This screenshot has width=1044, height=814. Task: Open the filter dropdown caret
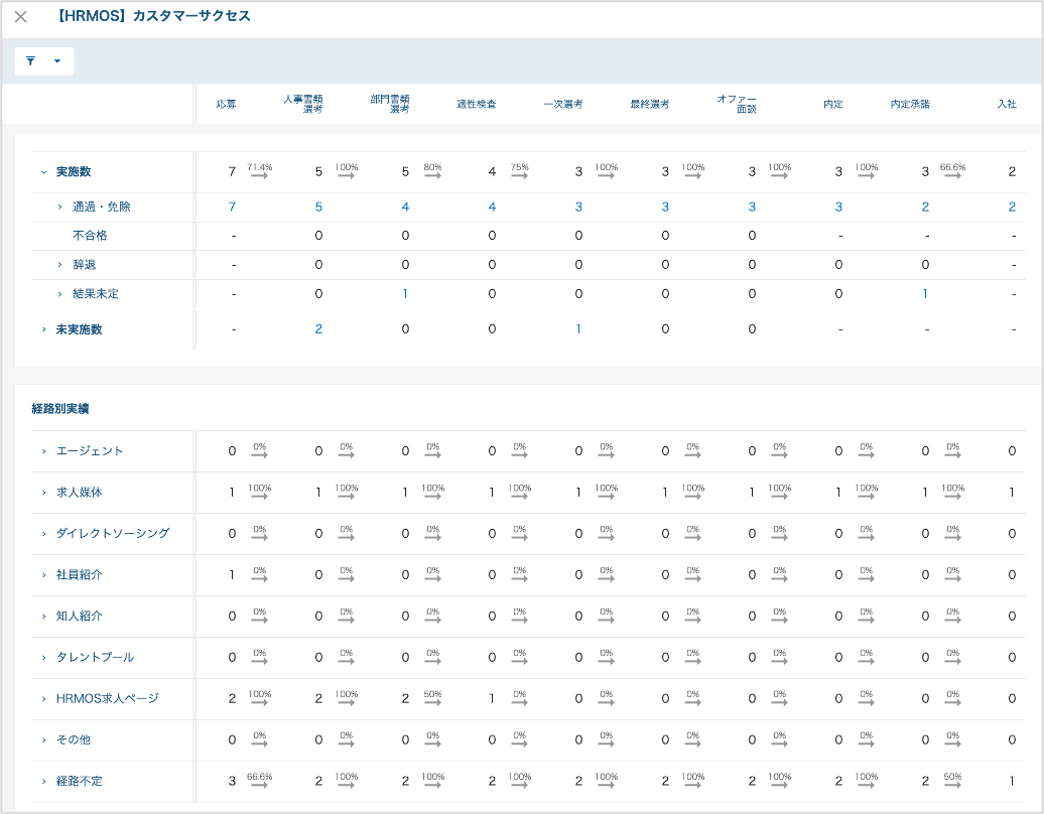(x=57, y=61)
